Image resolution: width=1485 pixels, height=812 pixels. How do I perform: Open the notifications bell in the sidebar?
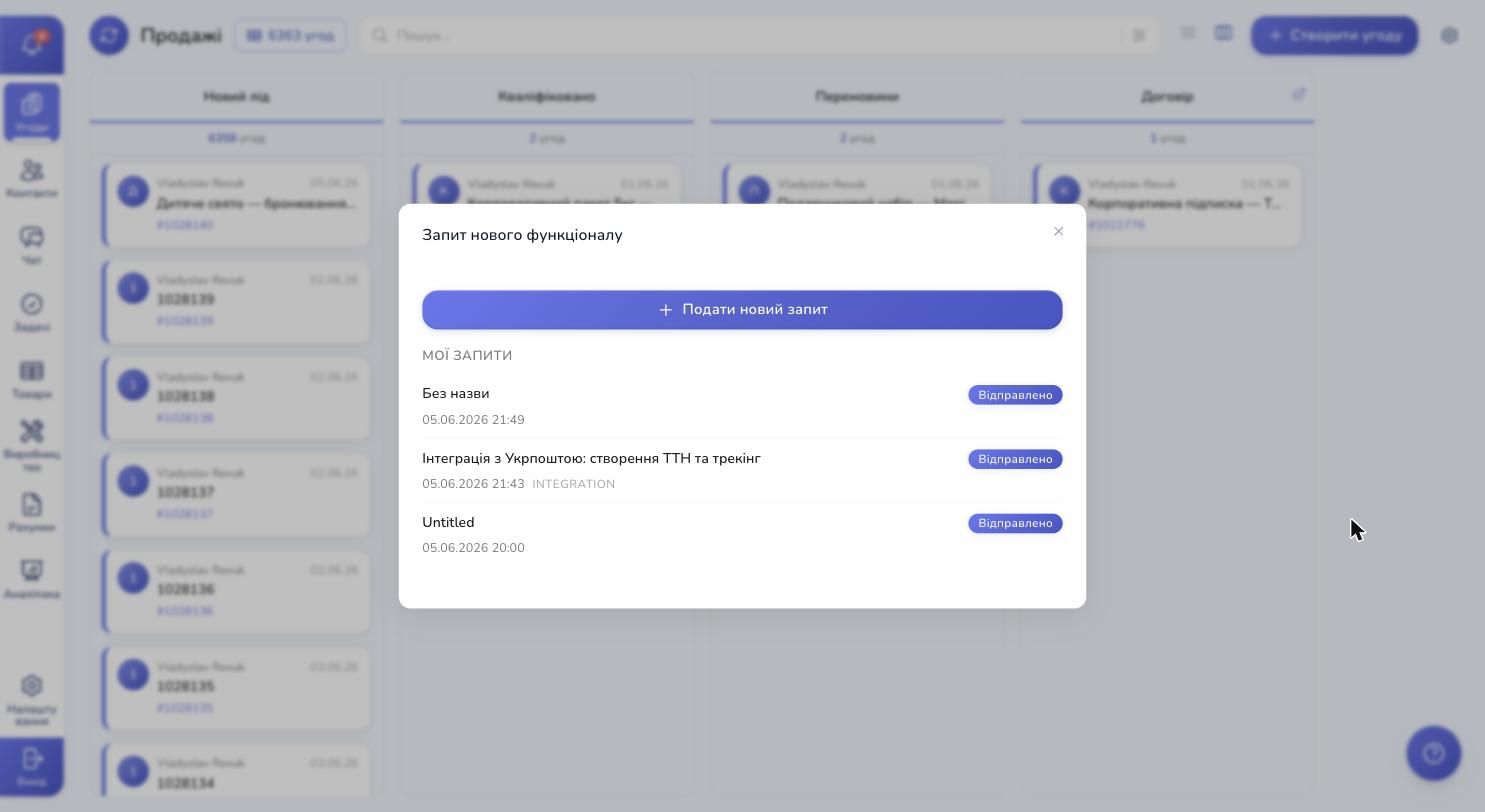[32, 45]
